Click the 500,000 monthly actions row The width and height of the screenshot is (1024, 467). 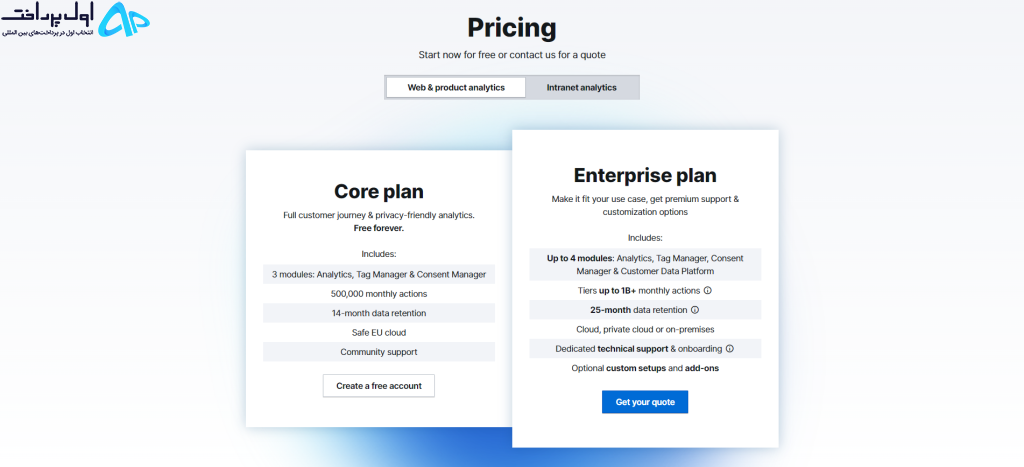[379, 294]
